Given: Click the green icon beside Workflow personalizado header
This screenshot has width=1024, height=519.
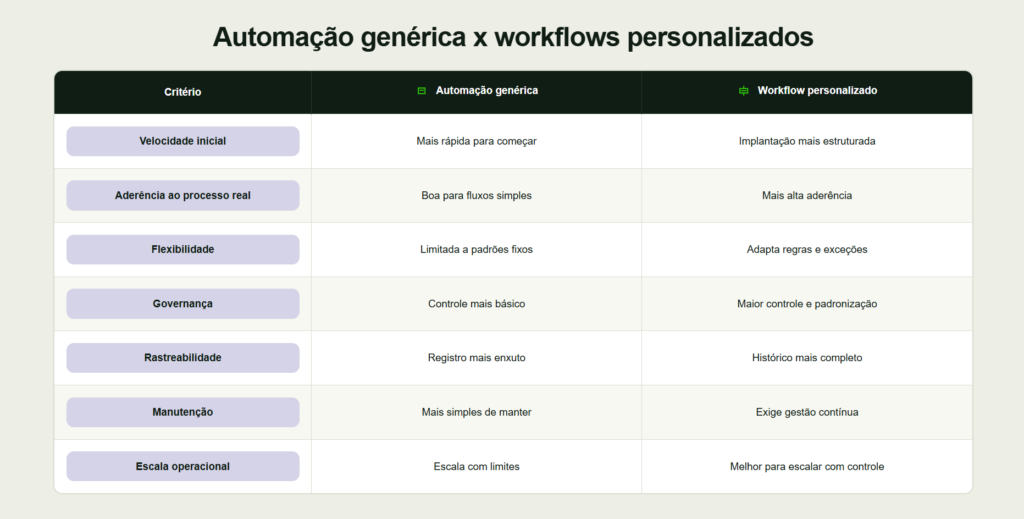Looking at the screenshot, I should click(743, 91).
